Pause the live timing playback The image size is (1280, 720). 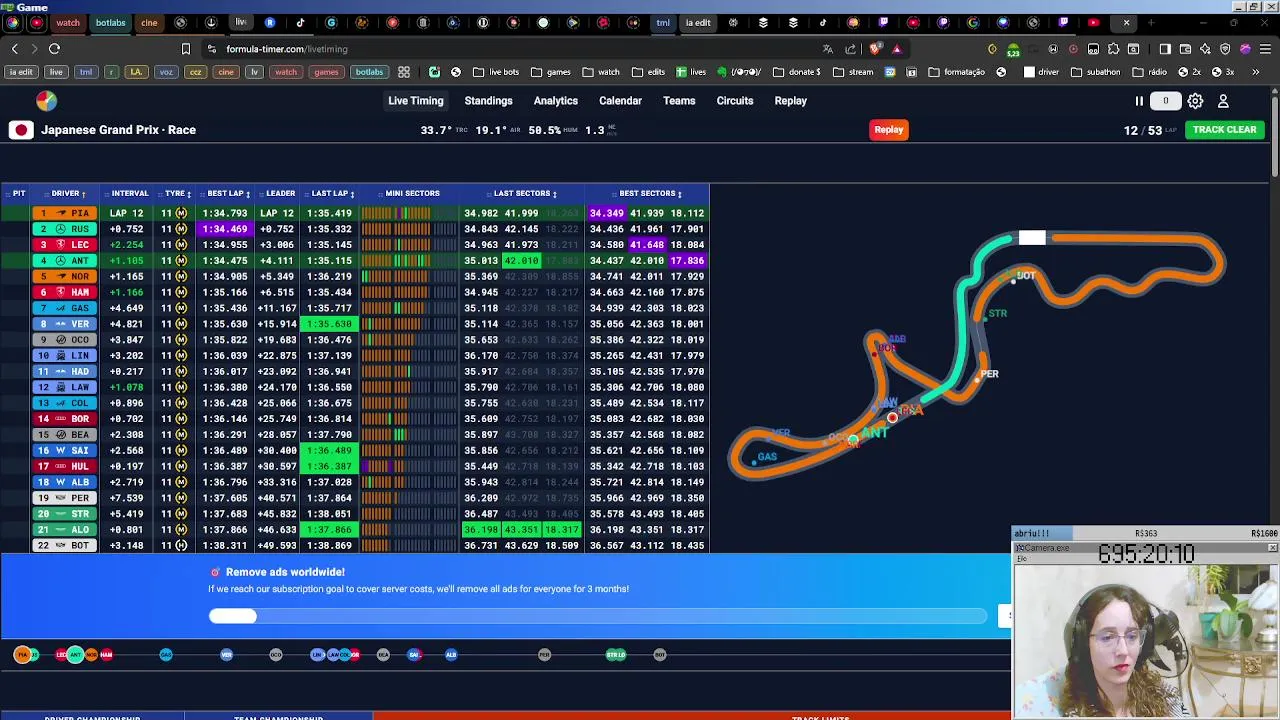coord(1139,101)
